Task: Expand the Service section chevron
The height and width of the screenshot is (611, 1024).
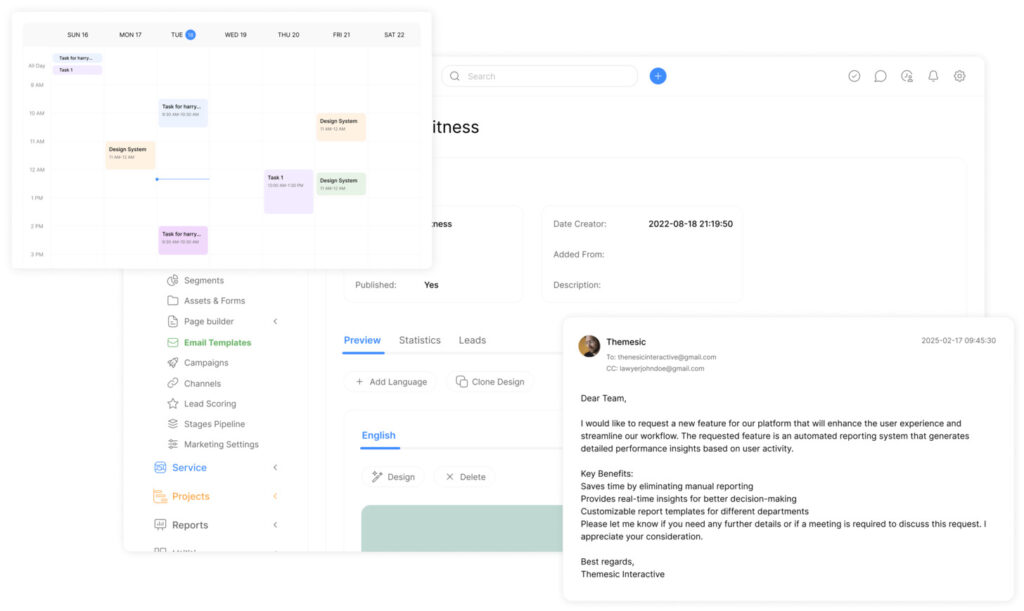Action: point(275,468)
